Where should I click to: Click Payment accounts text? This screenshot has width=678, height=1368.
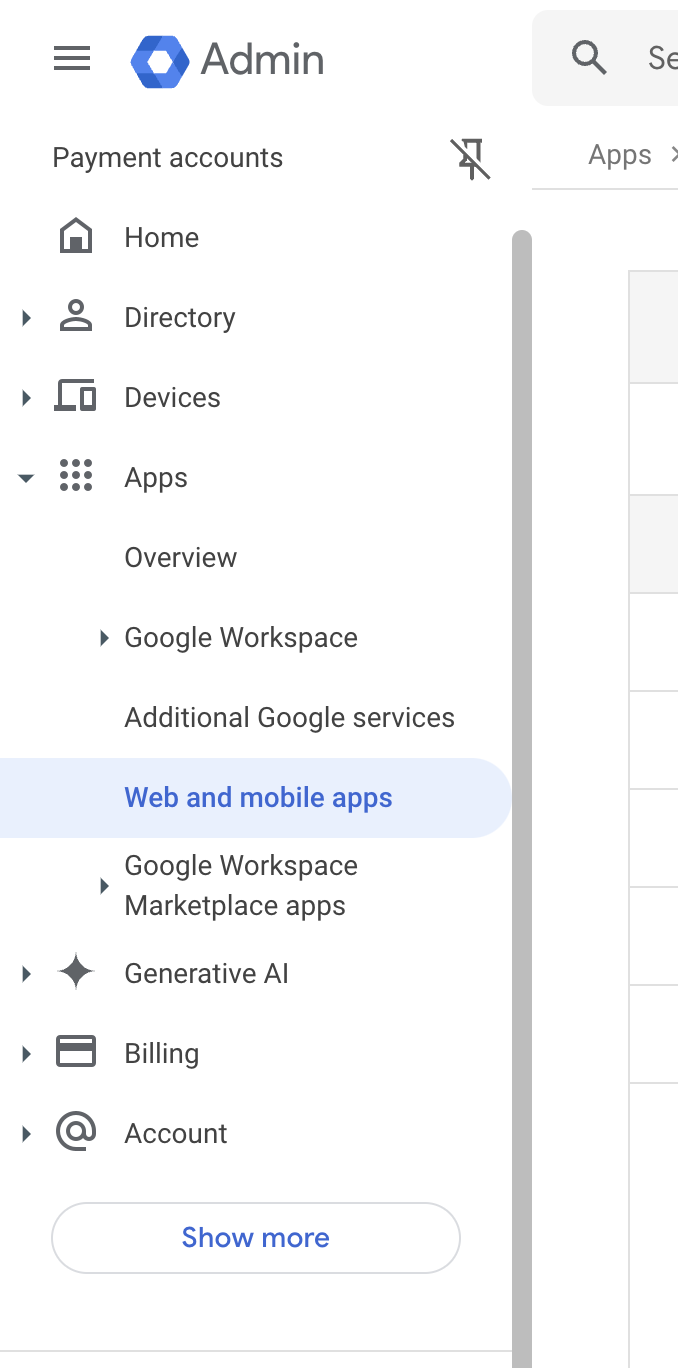[x=168, y=158]
